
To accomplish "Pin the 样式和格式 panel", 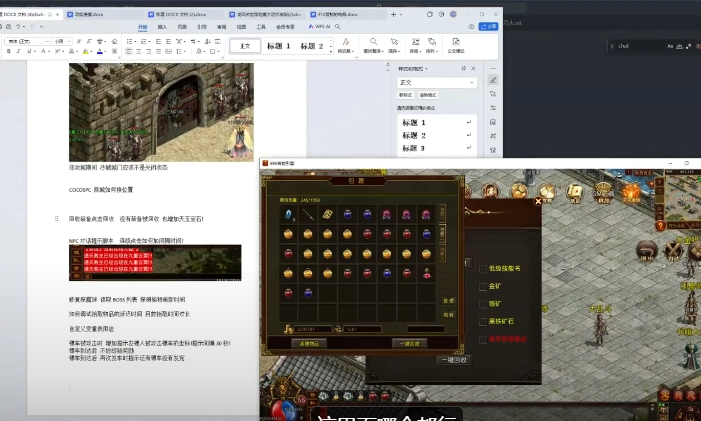I will [463, 68].
